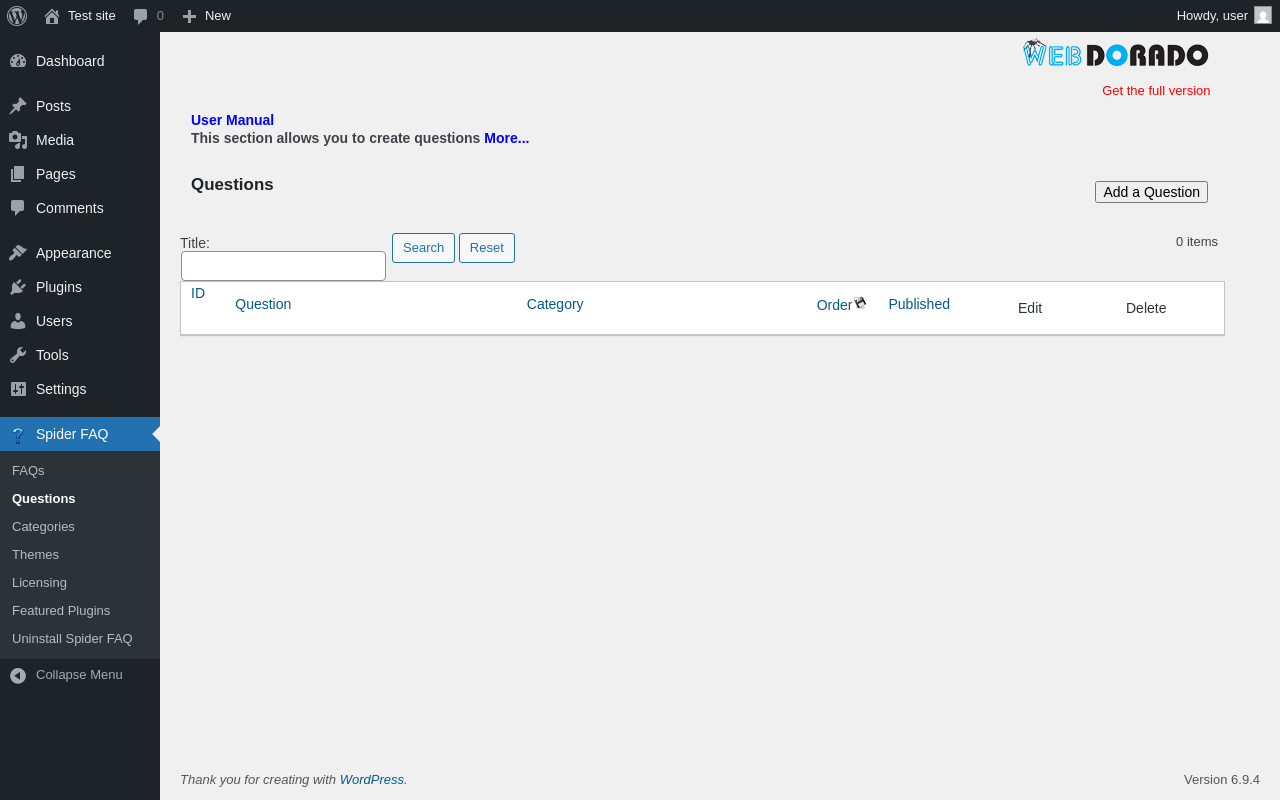Click the Version 6.9.4 text
Viewport: 1280px width, 800px height.
1222,779
